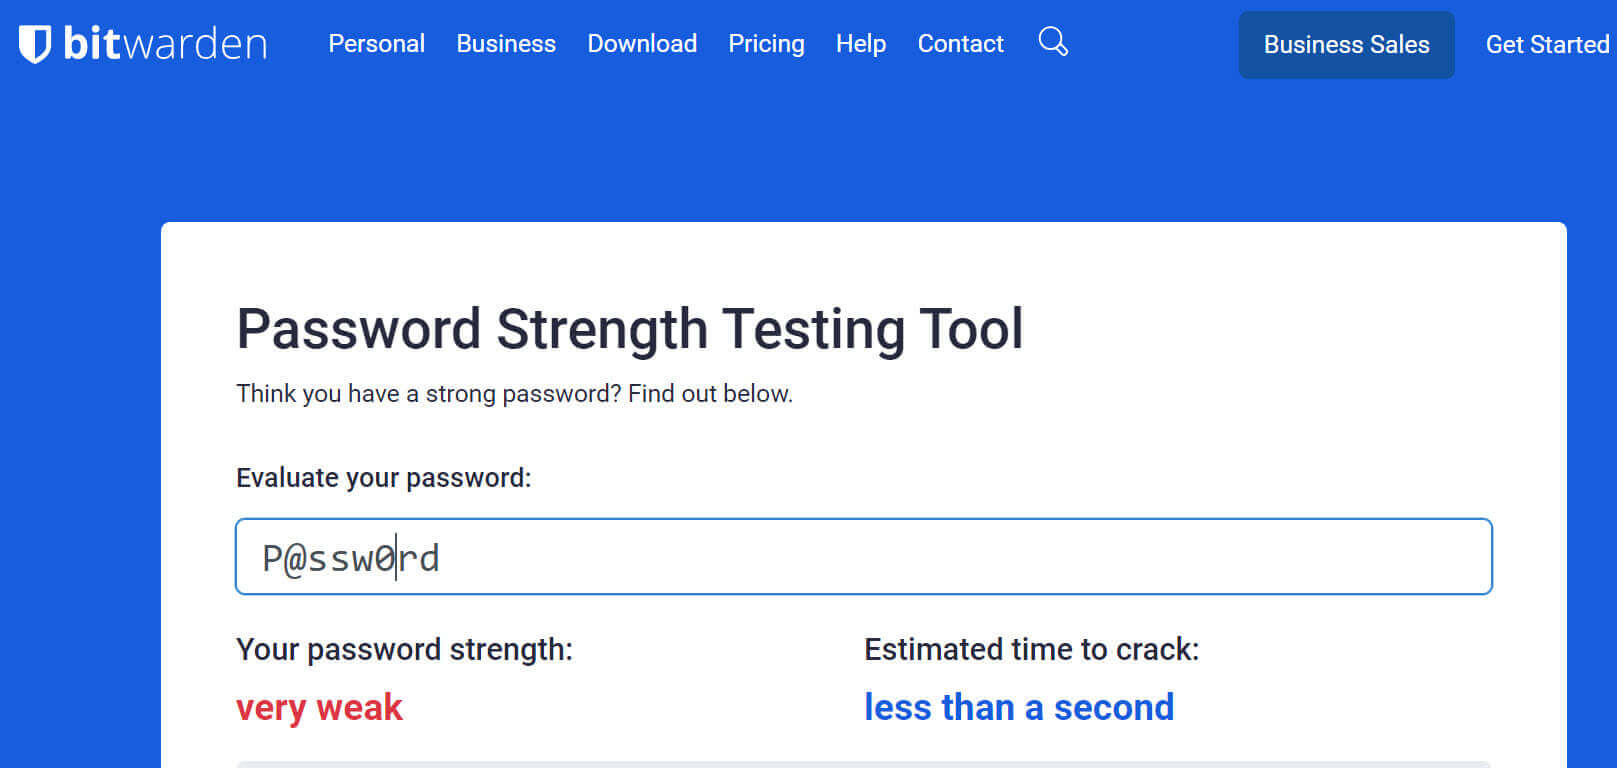This screenshot has height=768, width=1617.
Task: Click the "Estimated time to crack:" label
Action: coord(1032,650)
